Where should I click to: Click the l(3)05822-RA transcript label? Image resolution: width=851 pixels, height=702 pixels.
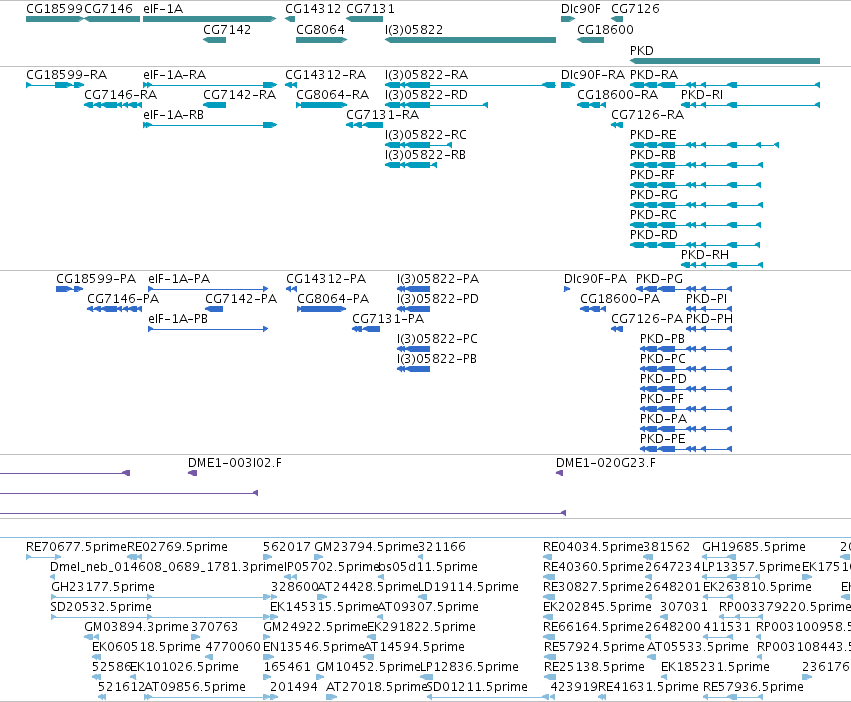[427, 75]
